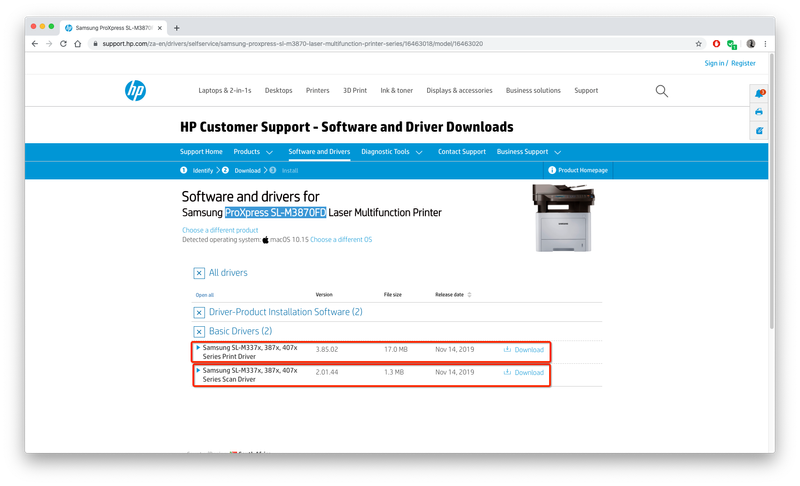Expand the Series Print Driver row details

198,347
